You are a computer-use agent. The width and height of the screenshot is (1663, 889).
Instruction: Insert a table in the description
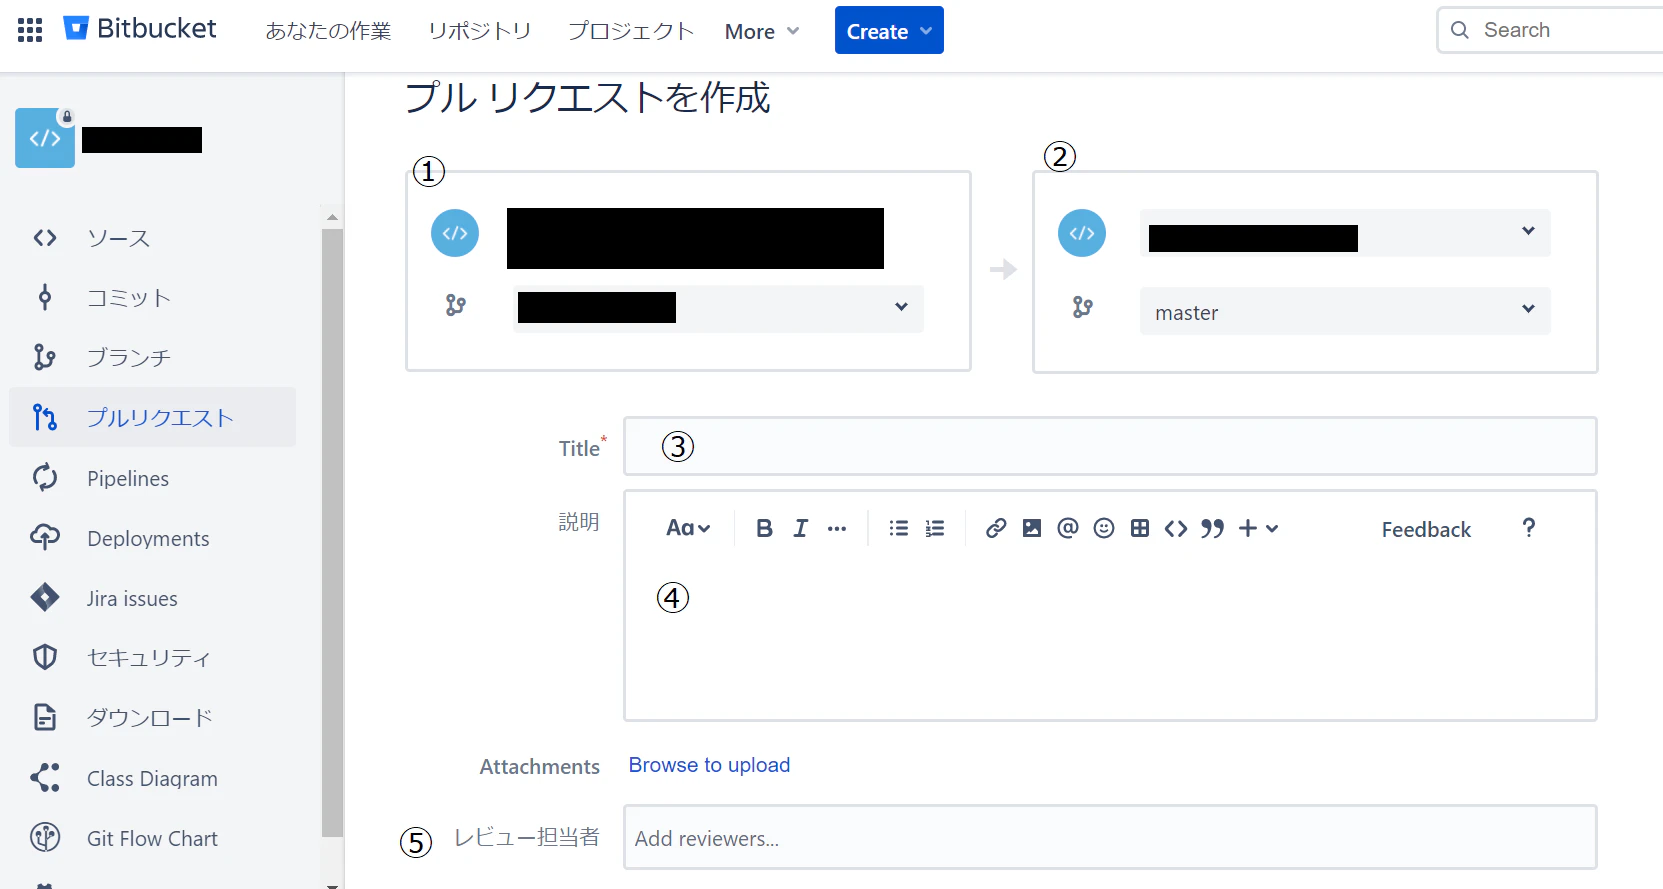tap(1140, 528)
